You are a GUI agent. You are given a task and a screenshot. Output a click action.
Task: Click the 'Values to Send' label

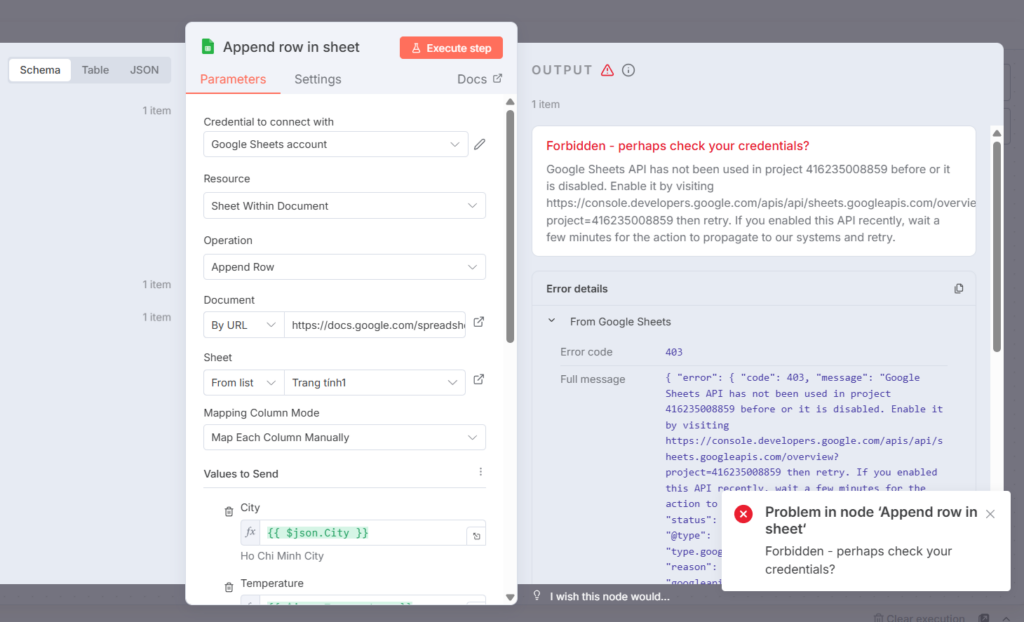coord(241,474)
